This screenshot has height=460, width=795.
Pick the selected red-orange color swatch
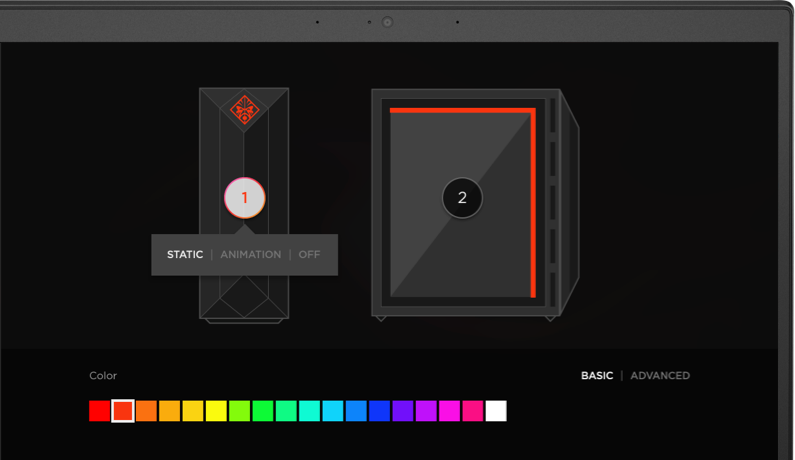click(123, 411)
